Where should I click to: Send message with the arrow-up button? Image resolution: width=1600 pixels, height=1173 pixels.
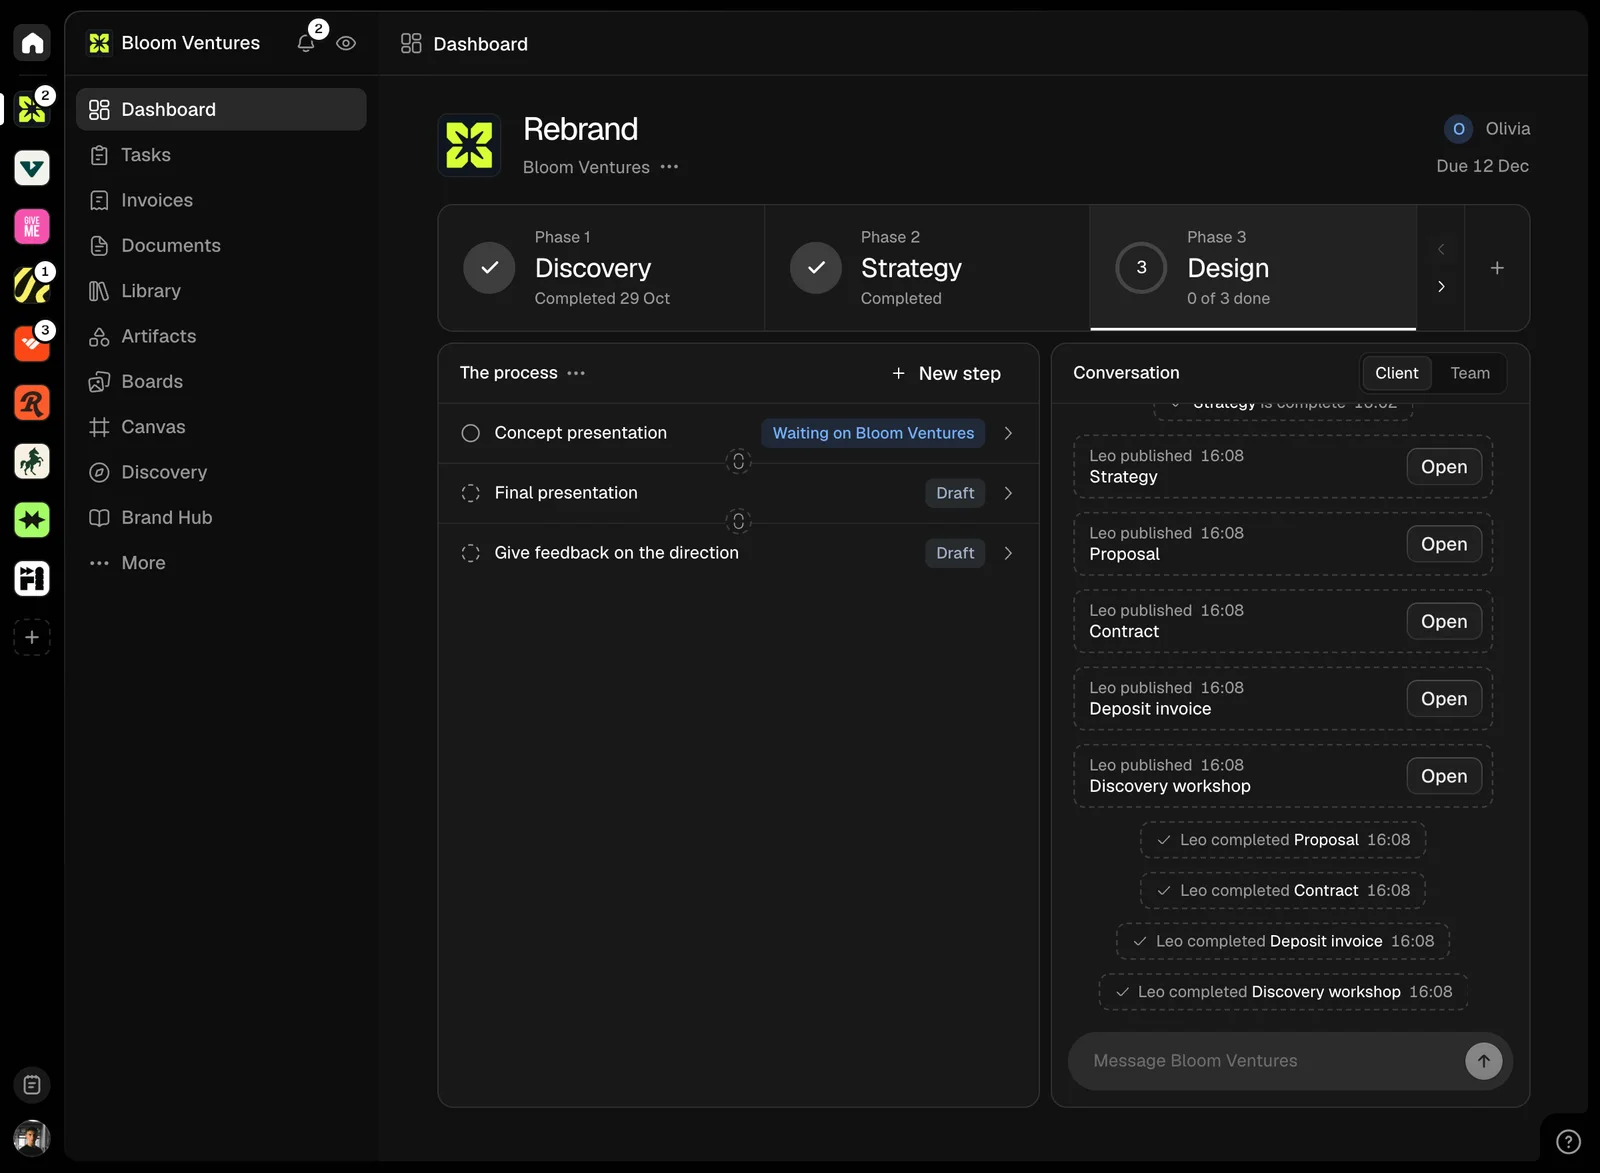1484,1061
